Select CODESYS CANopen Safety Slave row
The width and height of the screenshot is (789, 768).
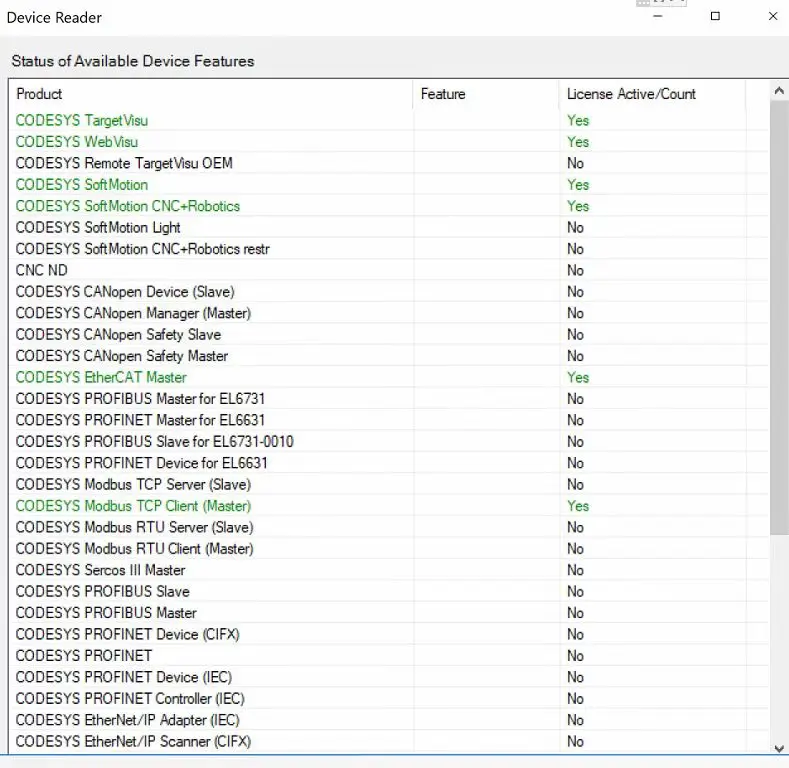[x=388, y=335]
